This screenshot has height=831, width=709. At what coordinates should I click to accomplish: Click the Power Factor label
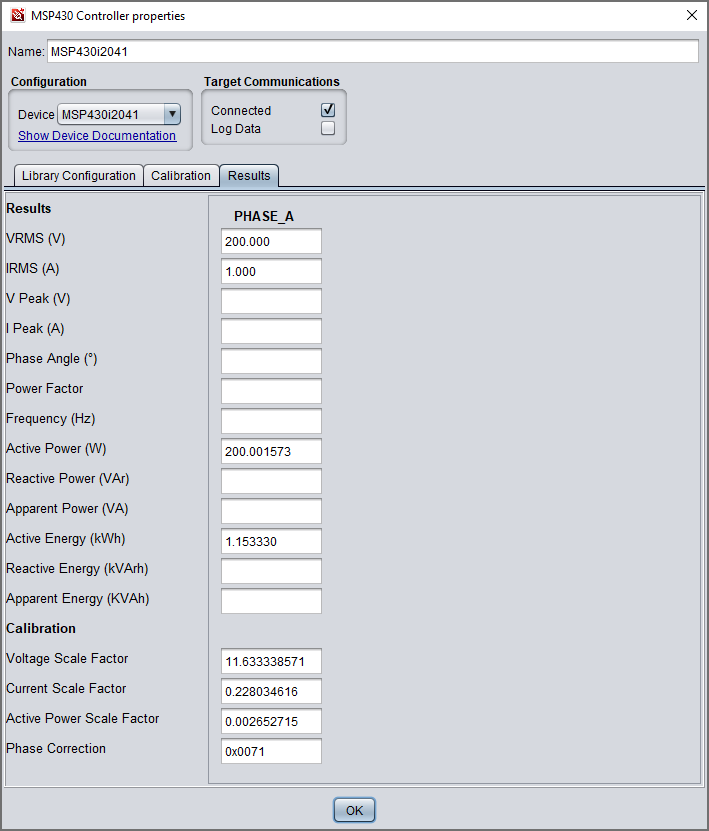click(45, 388)
